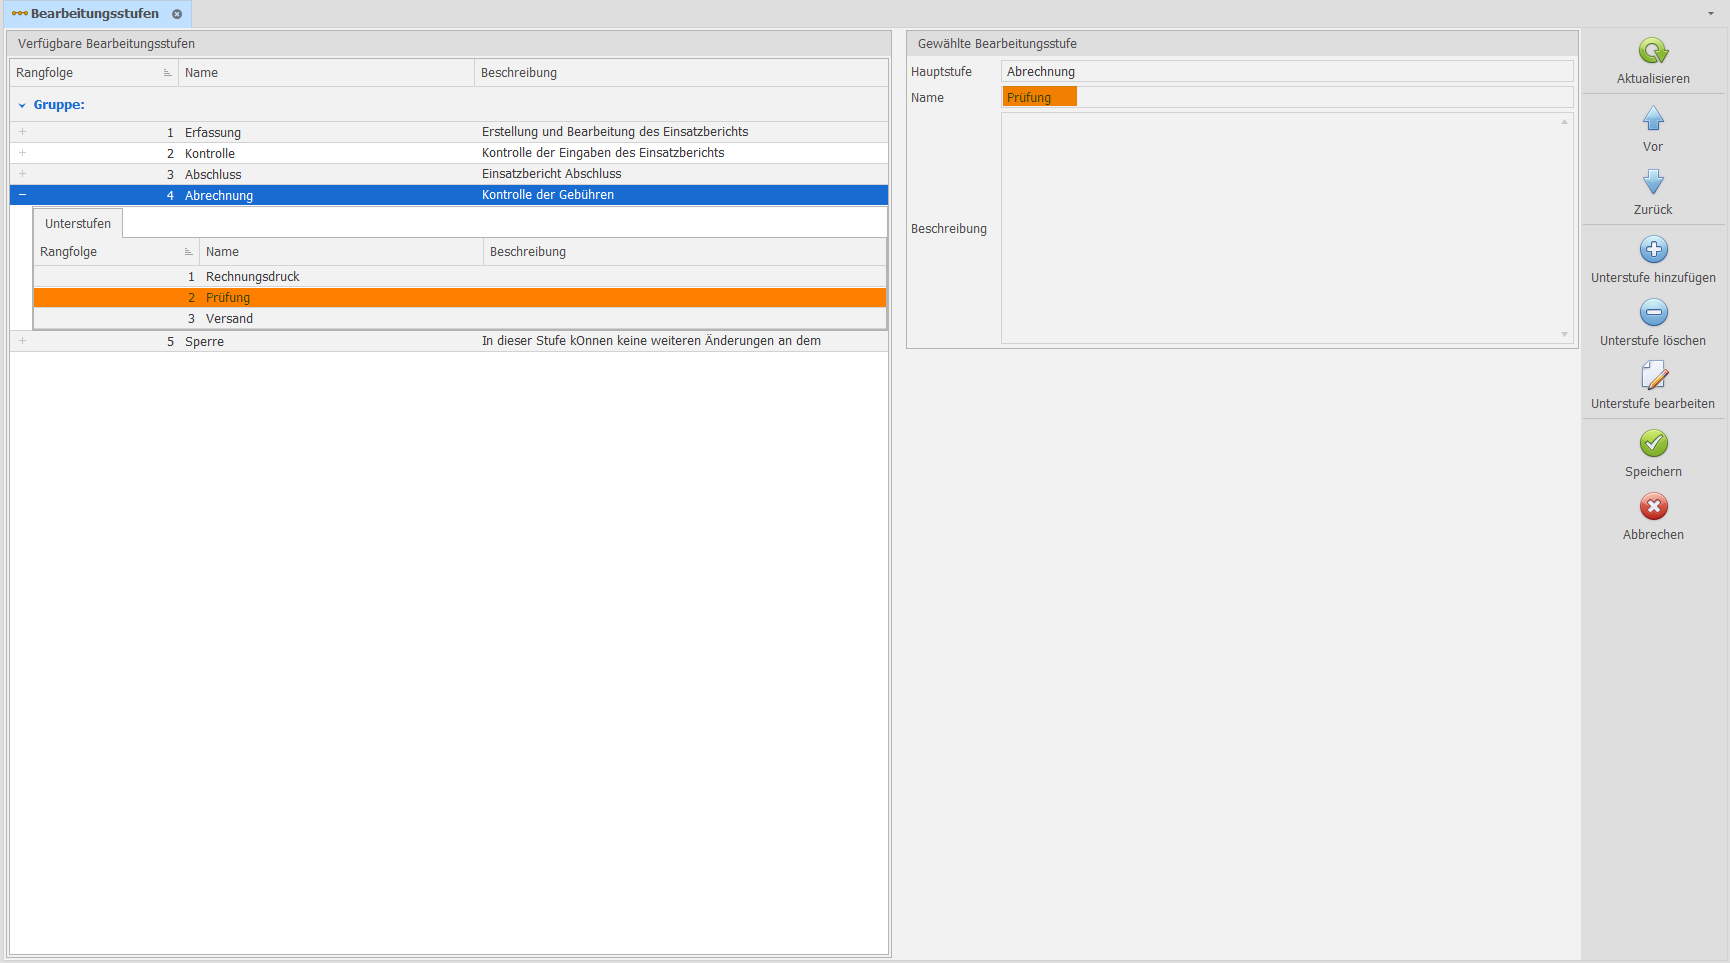The image size is (1730, 963).
Task: Click the Aktualisieren refresh icon
Action: pyautogui.click(x=1653, y=51)
